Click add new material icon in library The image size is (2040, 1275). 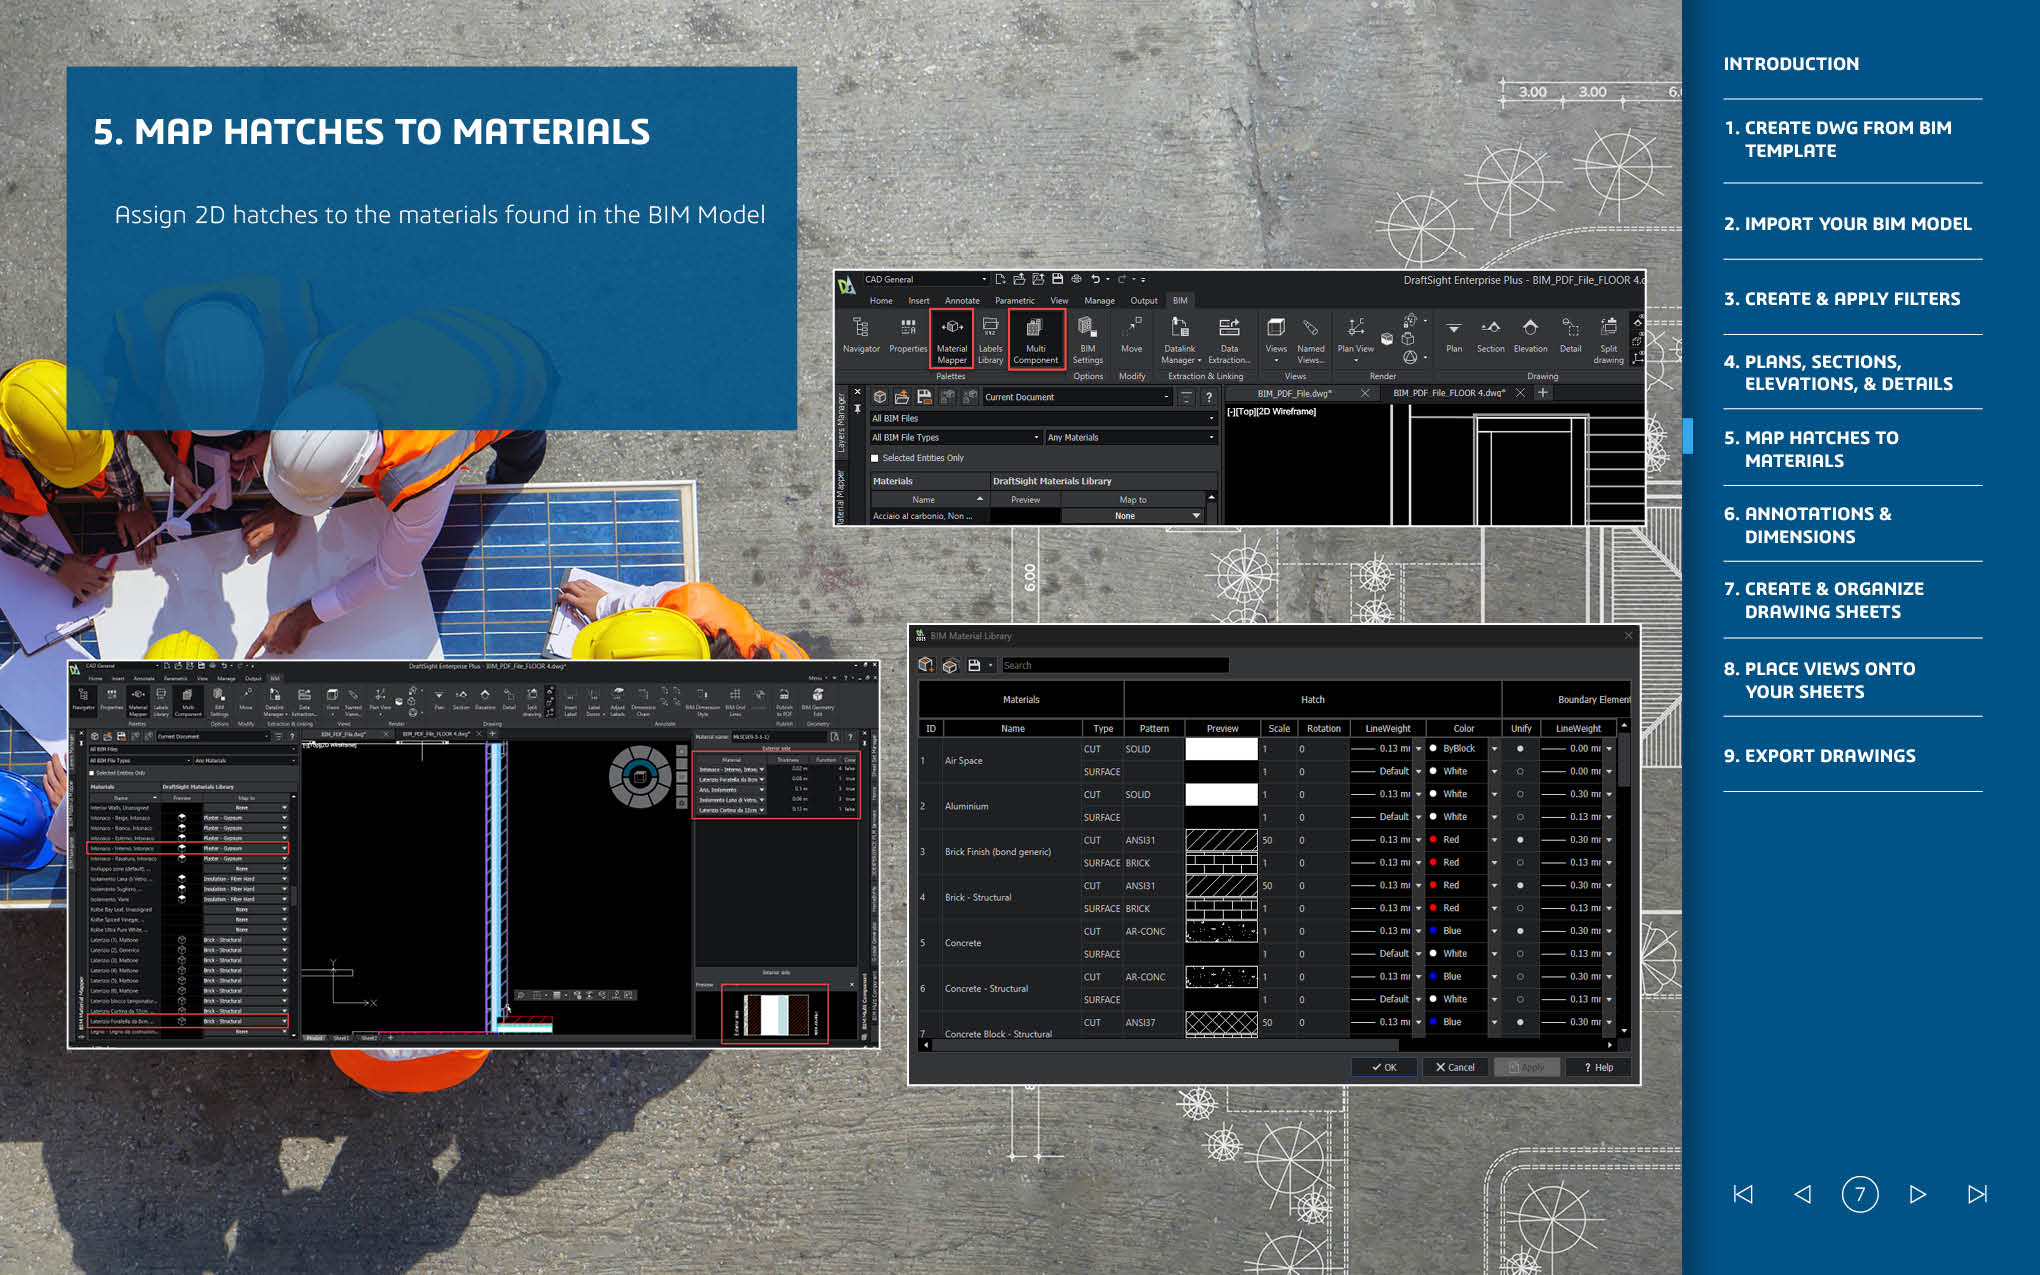(926, 665)
